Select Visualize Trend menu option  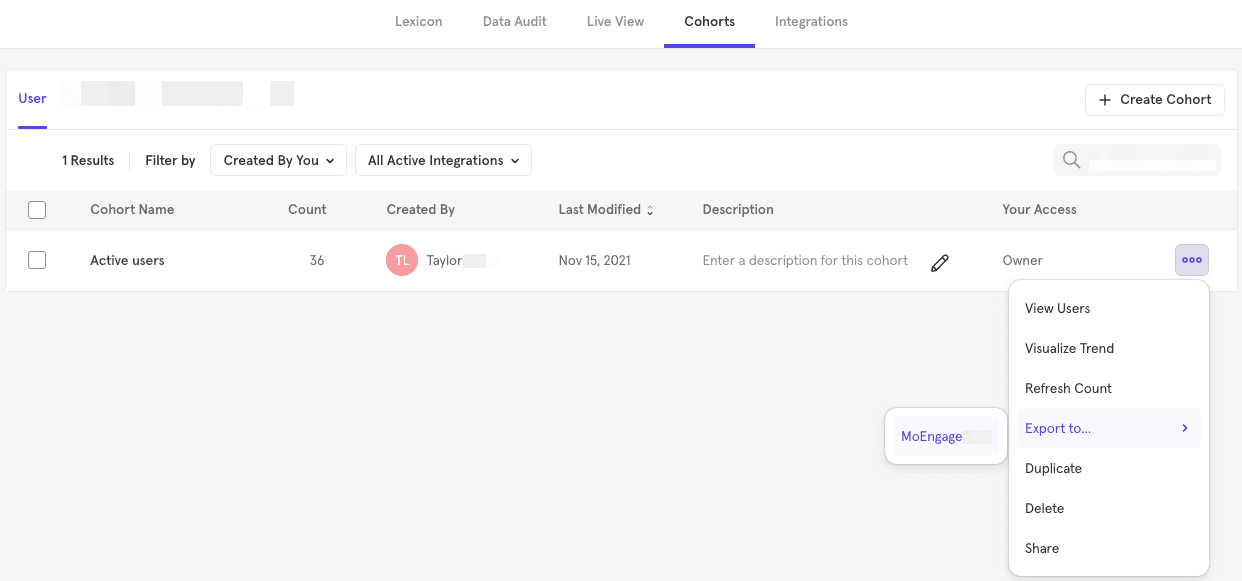coord(1069,348)
